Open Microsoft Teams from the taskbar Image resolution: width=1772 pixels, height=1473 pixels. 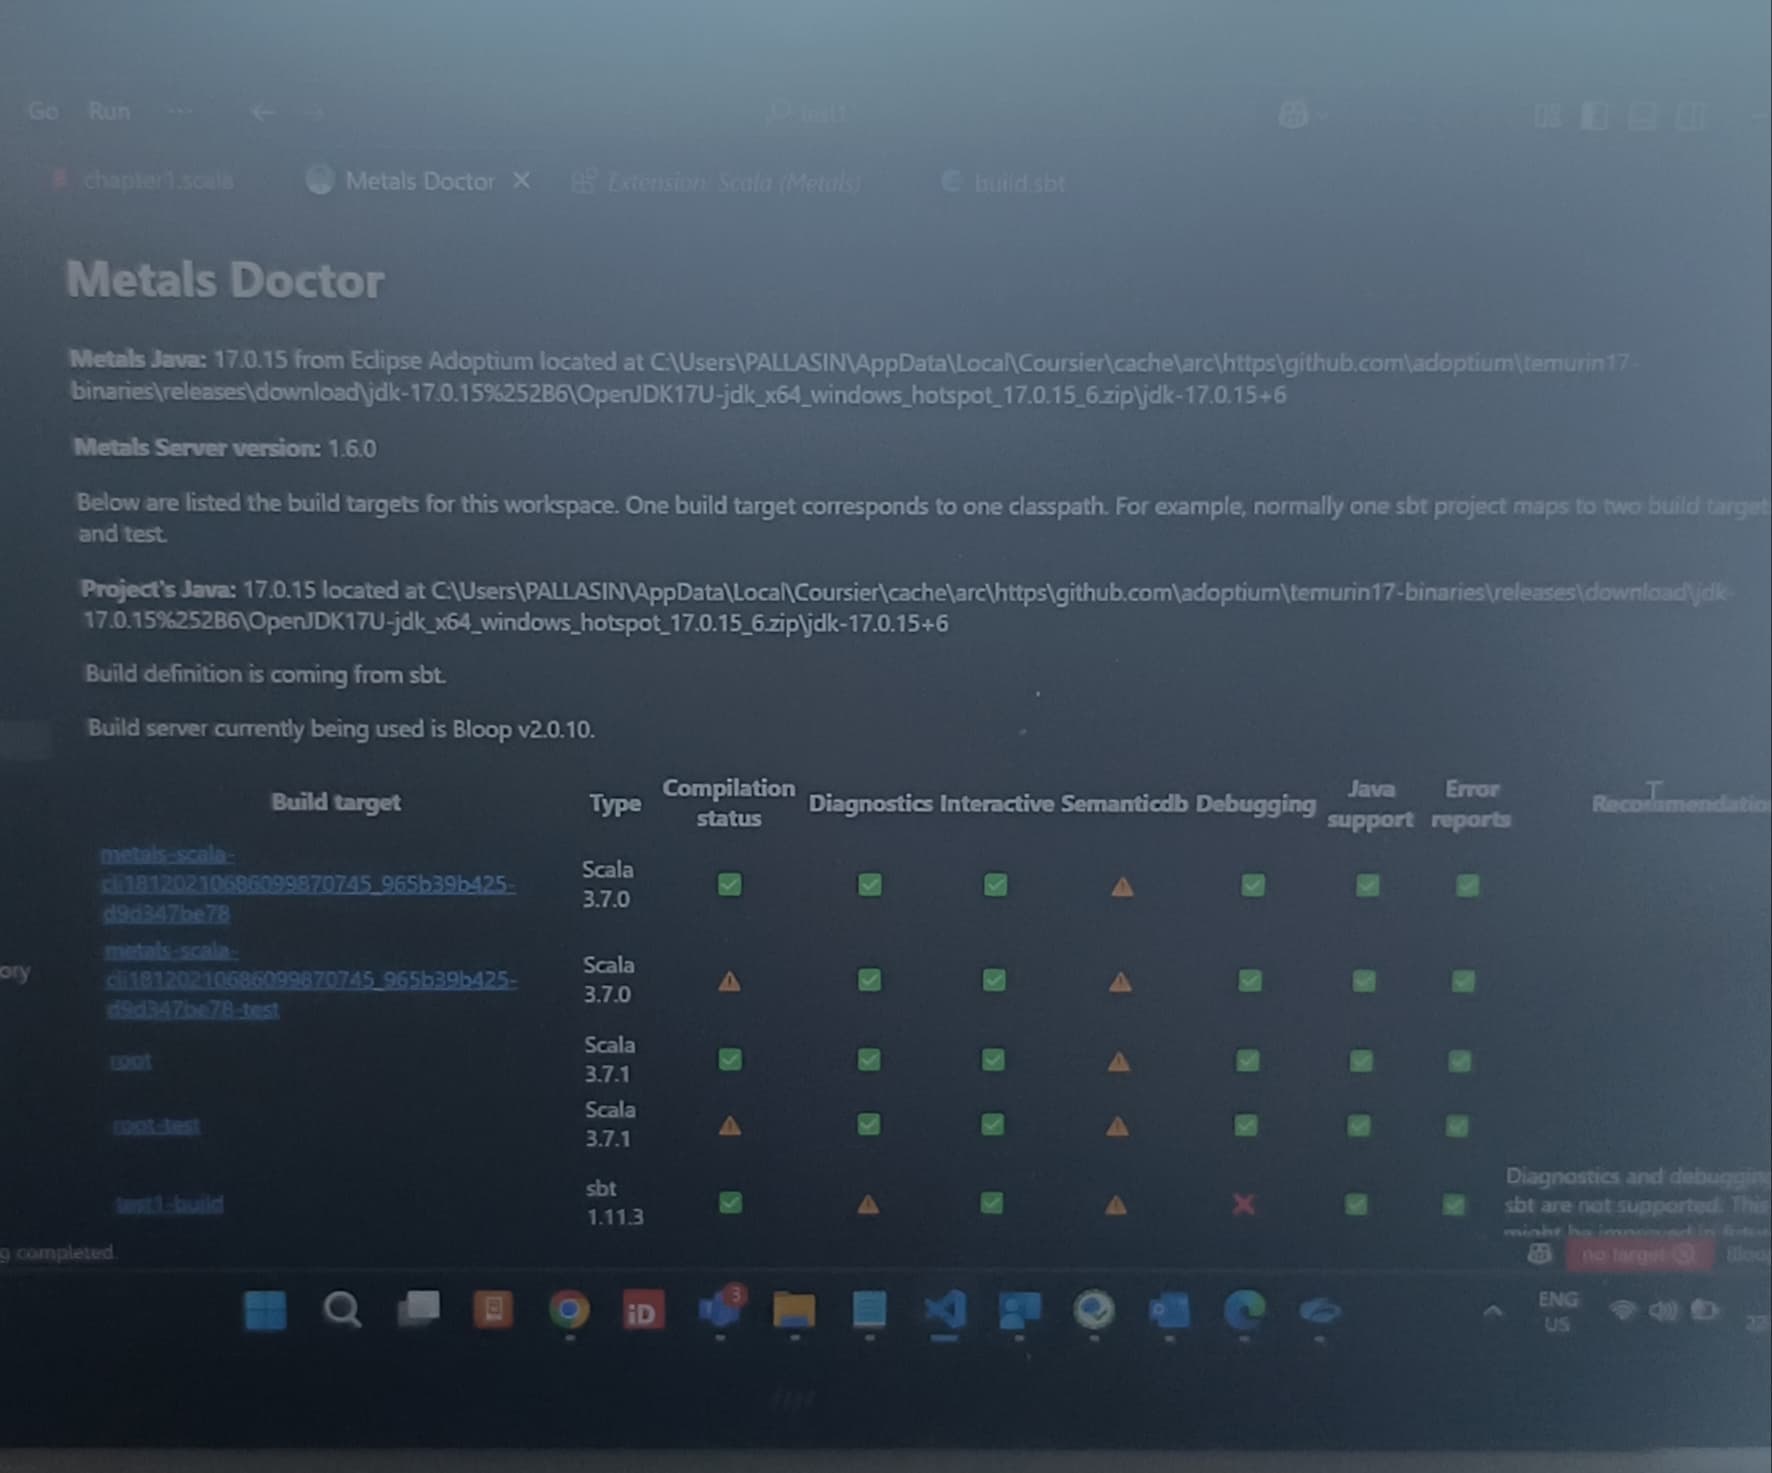(720, 1310)
